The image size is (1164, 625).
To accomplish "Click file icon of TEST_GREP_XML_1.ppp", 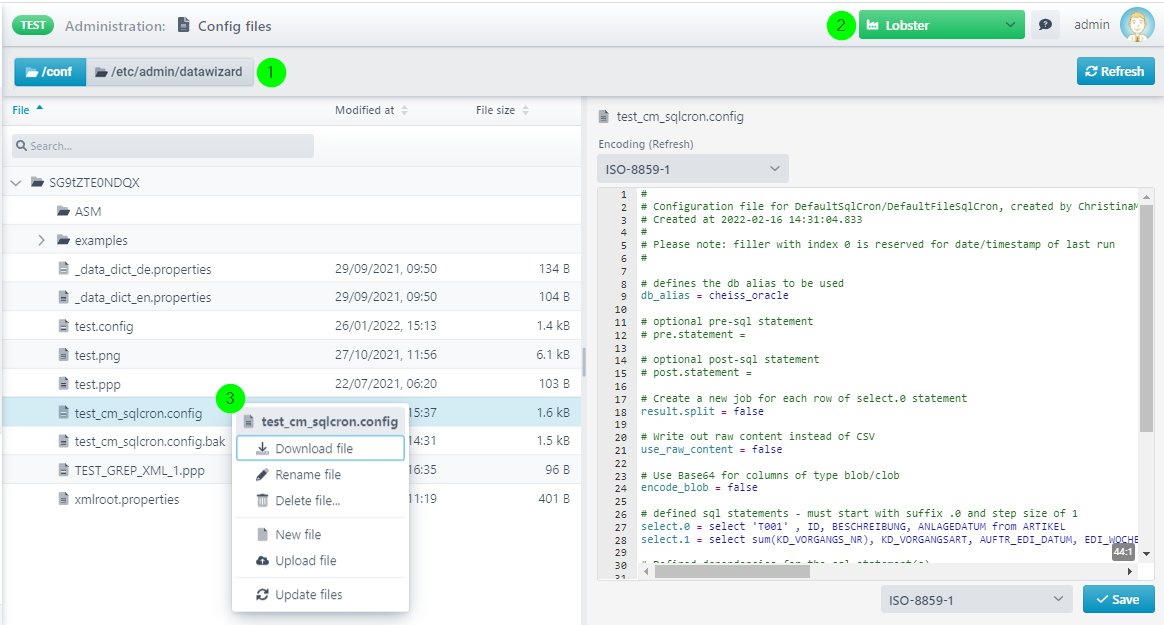I will [64, 469].
